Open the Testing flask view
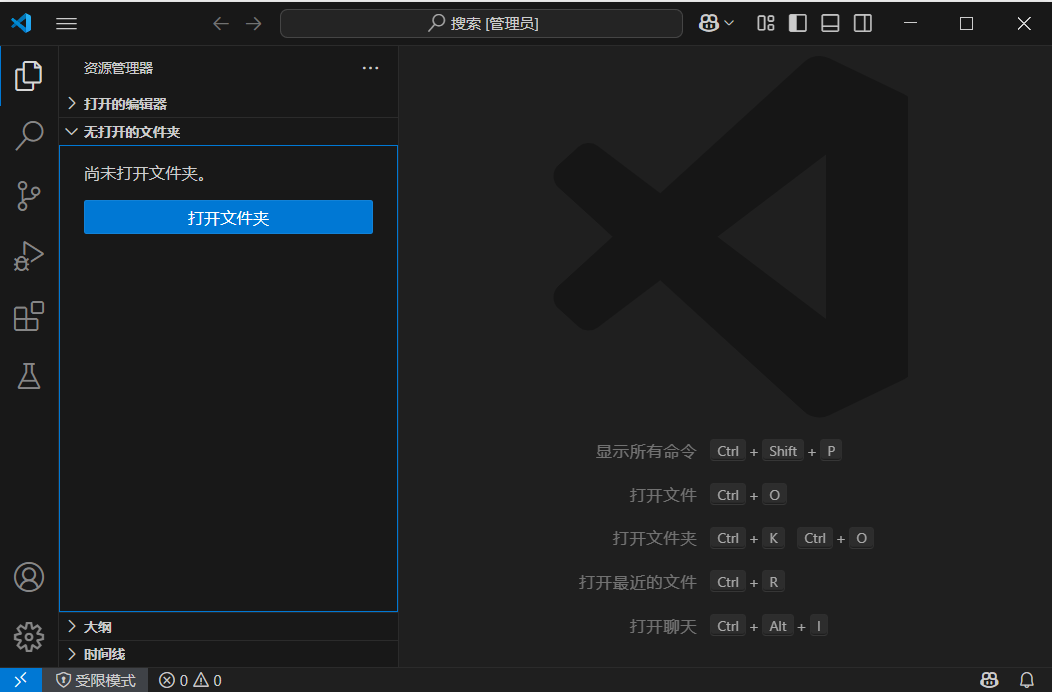Viewport: 1052px width, 692px height. point(29,376)
